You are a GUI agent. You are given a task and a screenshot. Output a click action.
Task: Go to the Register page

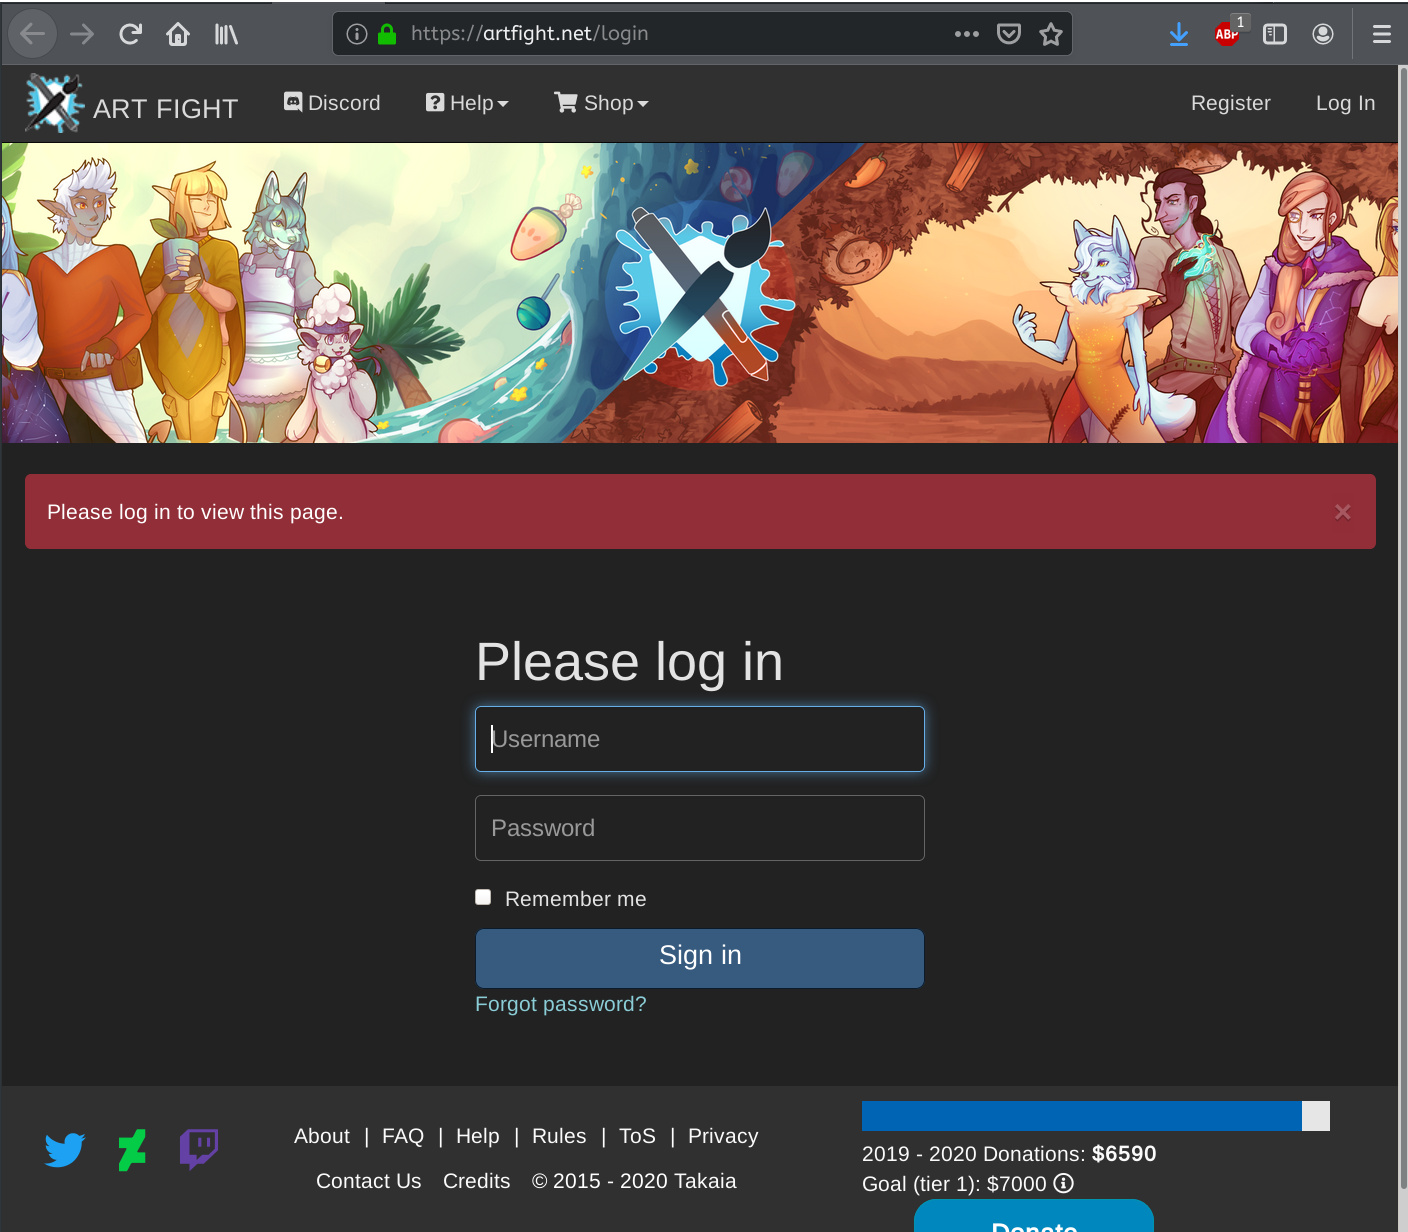1231,103
